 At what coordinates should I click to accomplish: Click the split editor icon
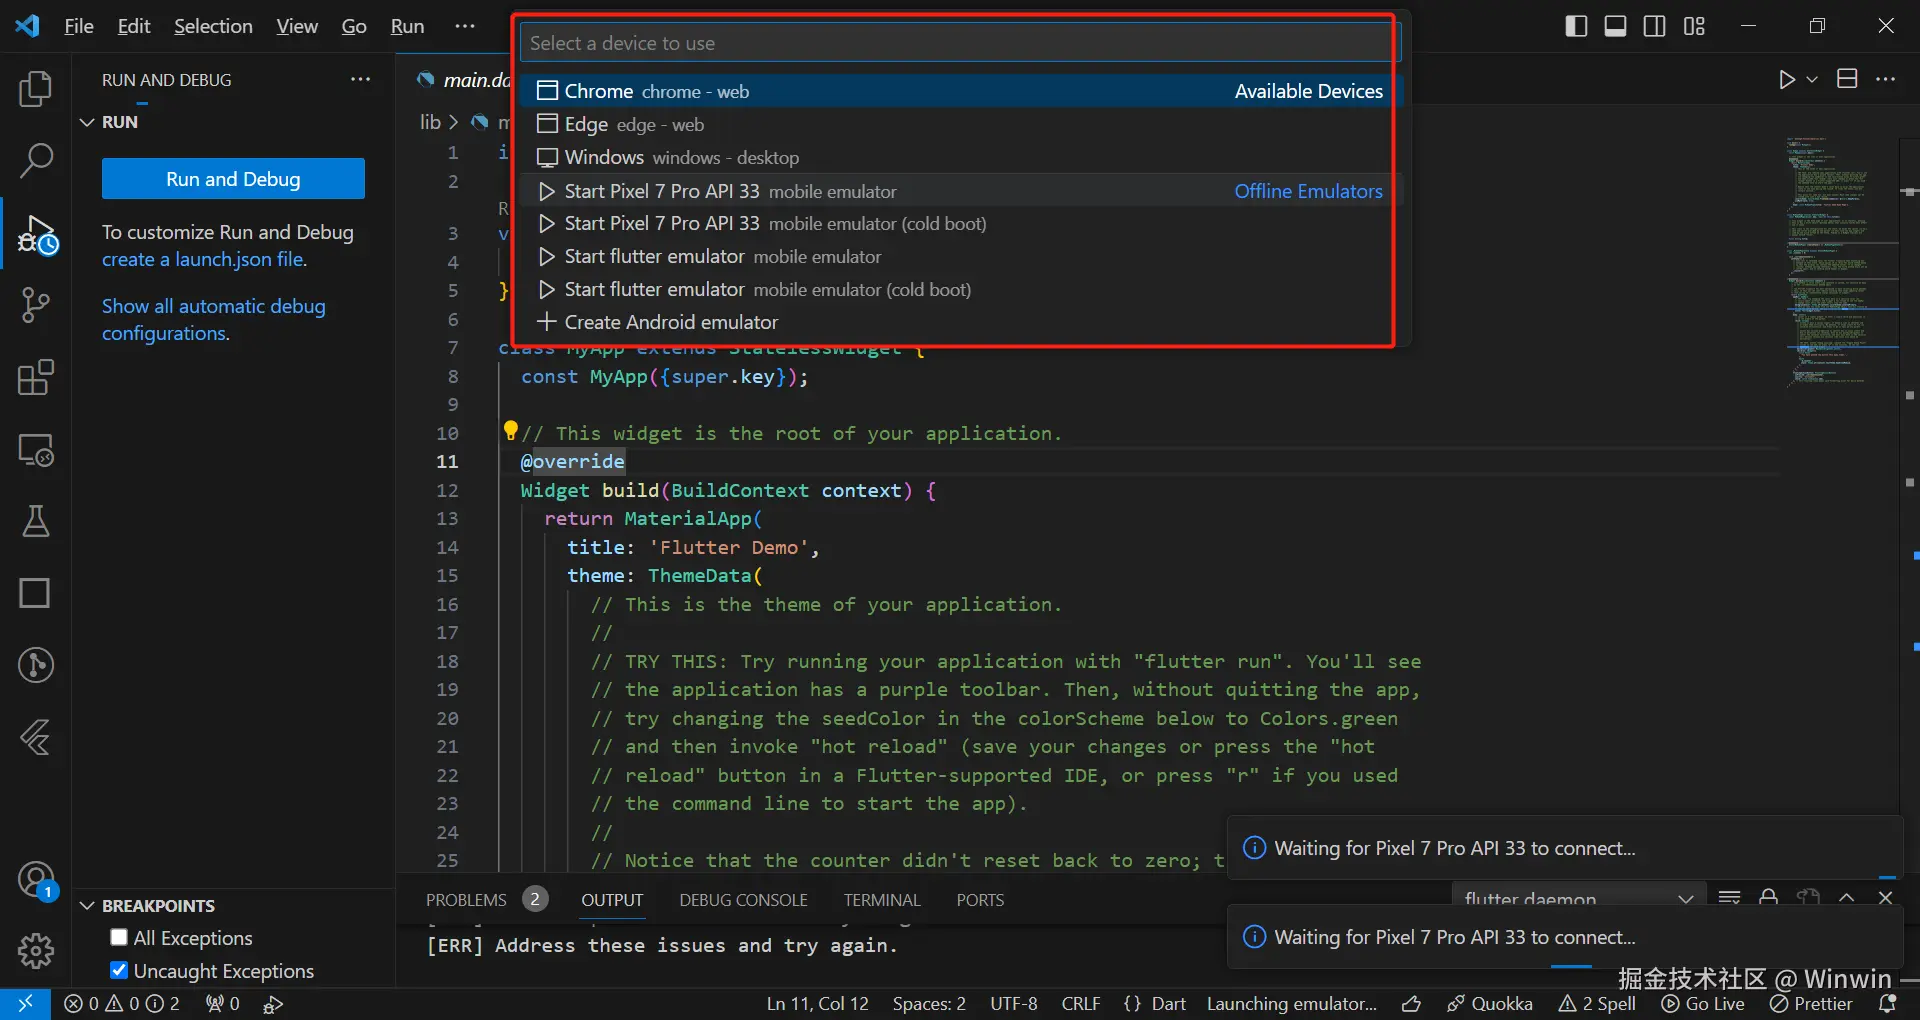point(1847,79)
